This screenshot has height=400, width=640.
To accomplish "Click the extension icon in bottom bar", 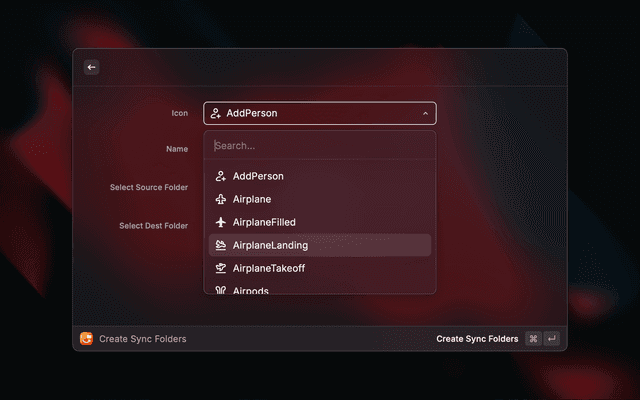I will [87, 339].
